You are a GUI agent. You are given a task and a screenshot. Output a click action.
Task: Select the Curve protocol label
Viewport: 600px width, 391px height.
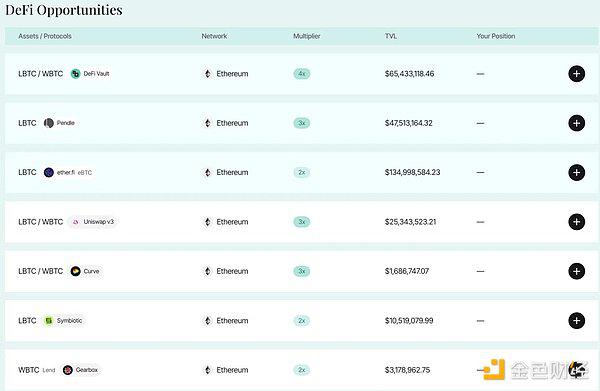point(91,271)
